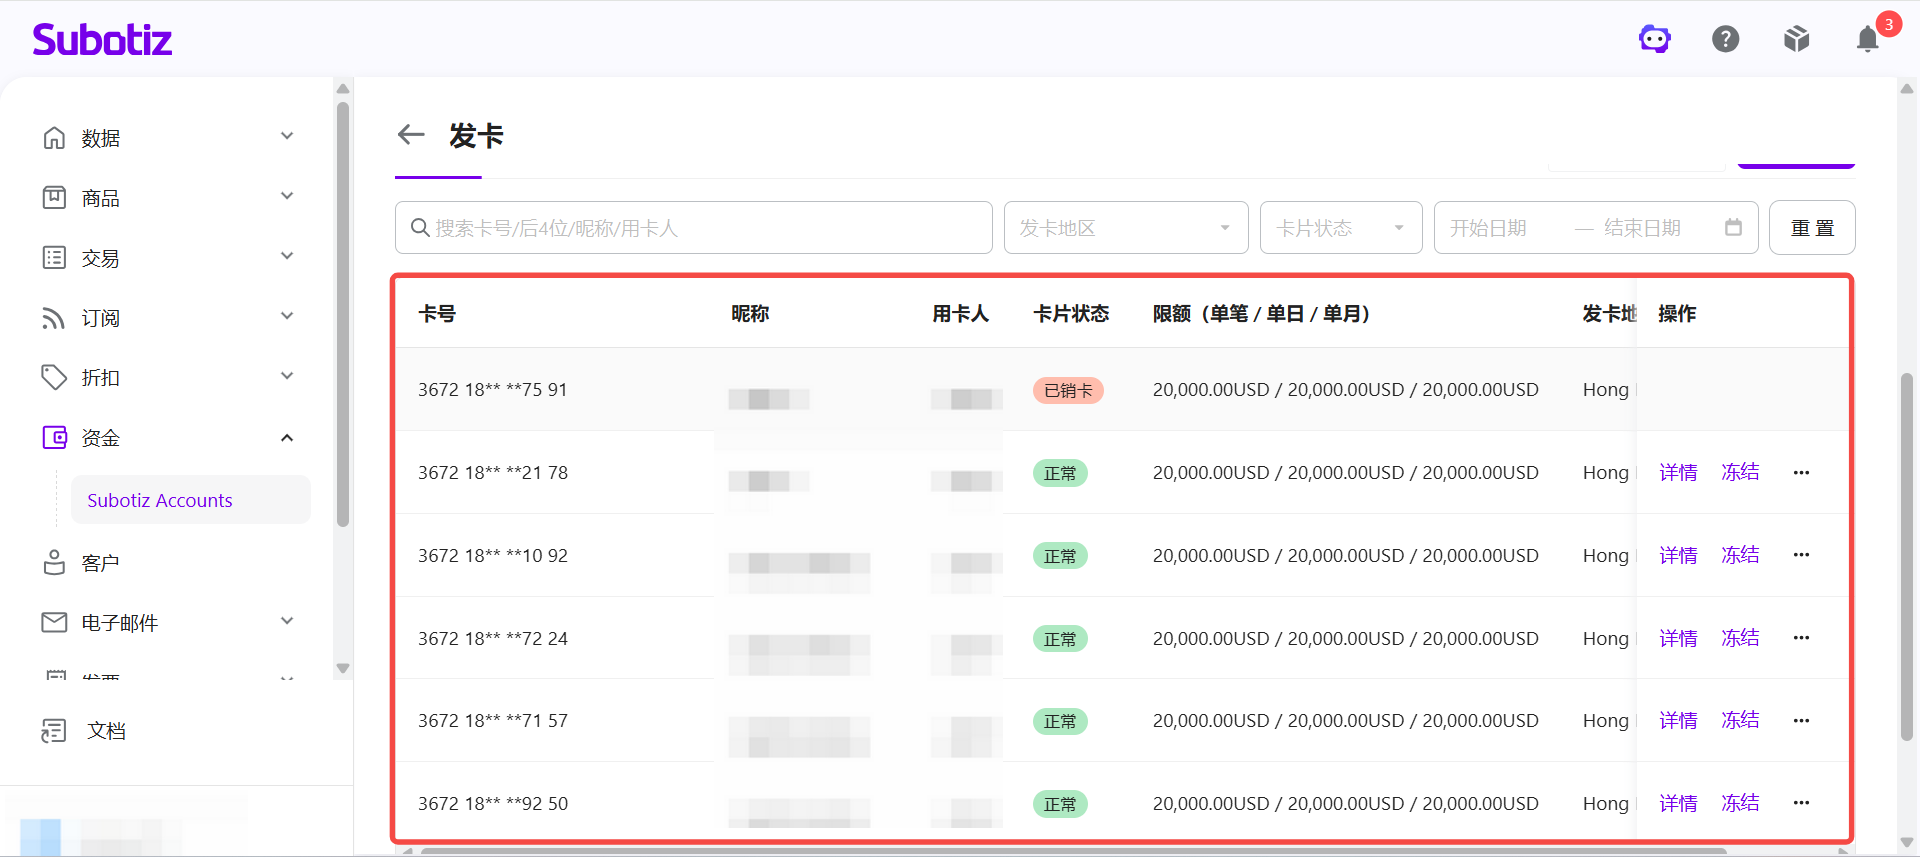This screenshot has width=1920, height=857.
Task: Click the calendar icon in date range
Action: pos(1733,227)
